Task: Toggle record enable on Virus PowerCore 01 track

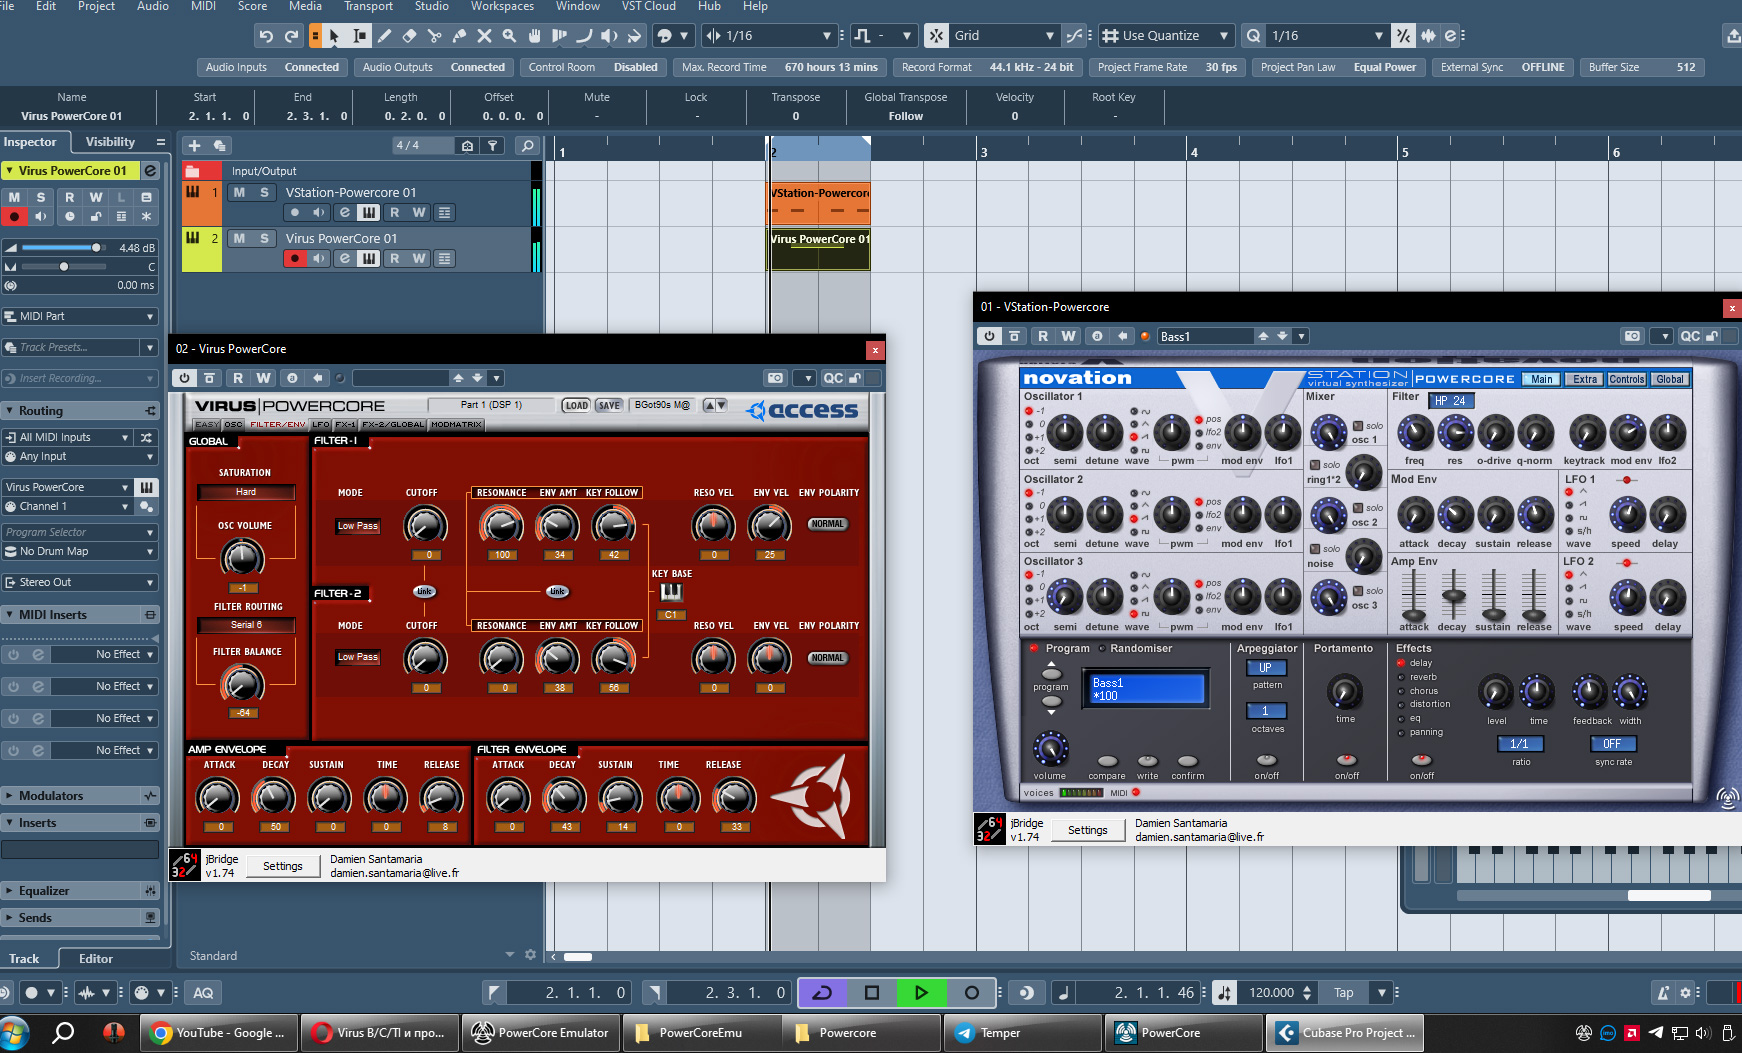Action: [x=294, y=259]
